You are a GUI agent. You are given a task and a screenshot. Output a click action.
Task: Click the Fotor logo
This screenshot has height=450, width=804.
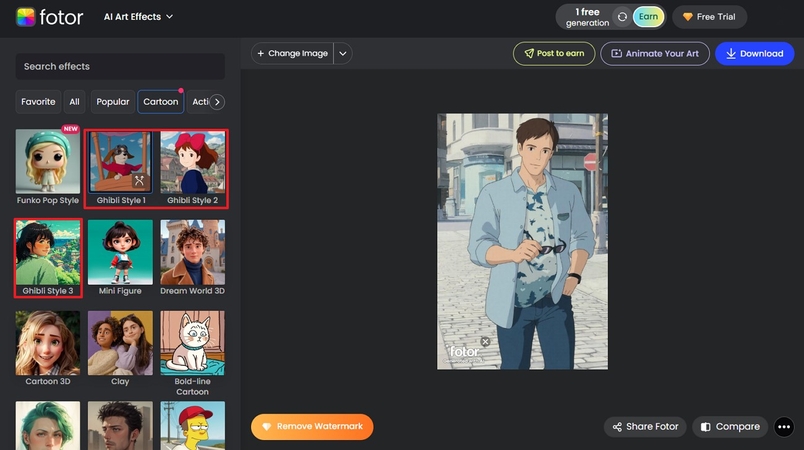[x=49, y=17]
